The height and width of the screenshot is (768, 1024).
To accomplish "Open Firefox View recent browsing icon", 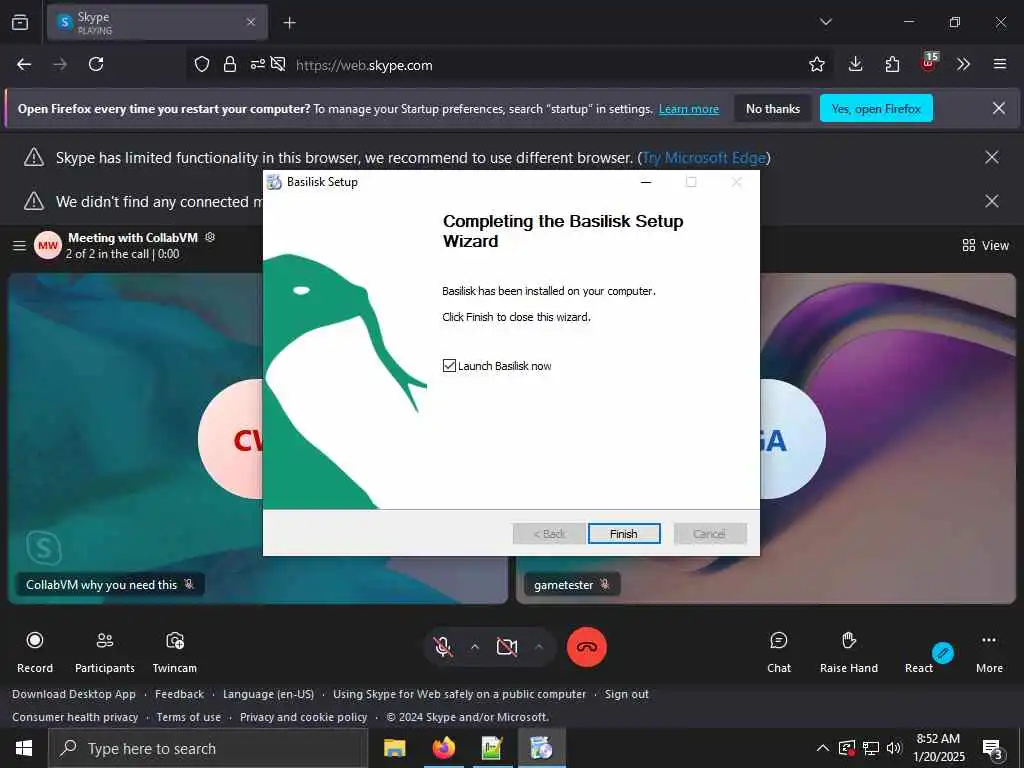I will (x=20, y=22).
